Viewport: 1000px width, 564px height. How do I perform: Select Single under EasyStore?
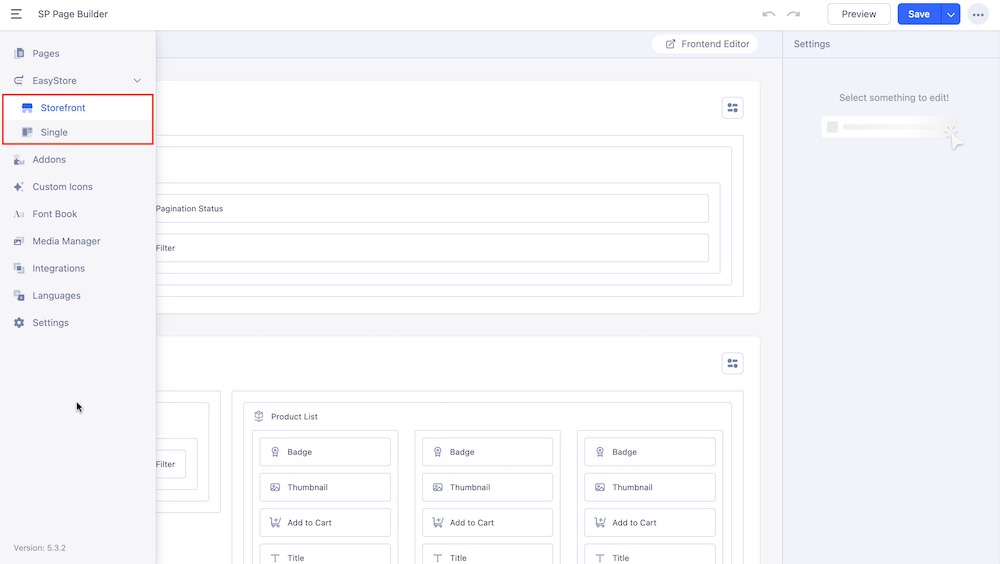click(54, 132)
